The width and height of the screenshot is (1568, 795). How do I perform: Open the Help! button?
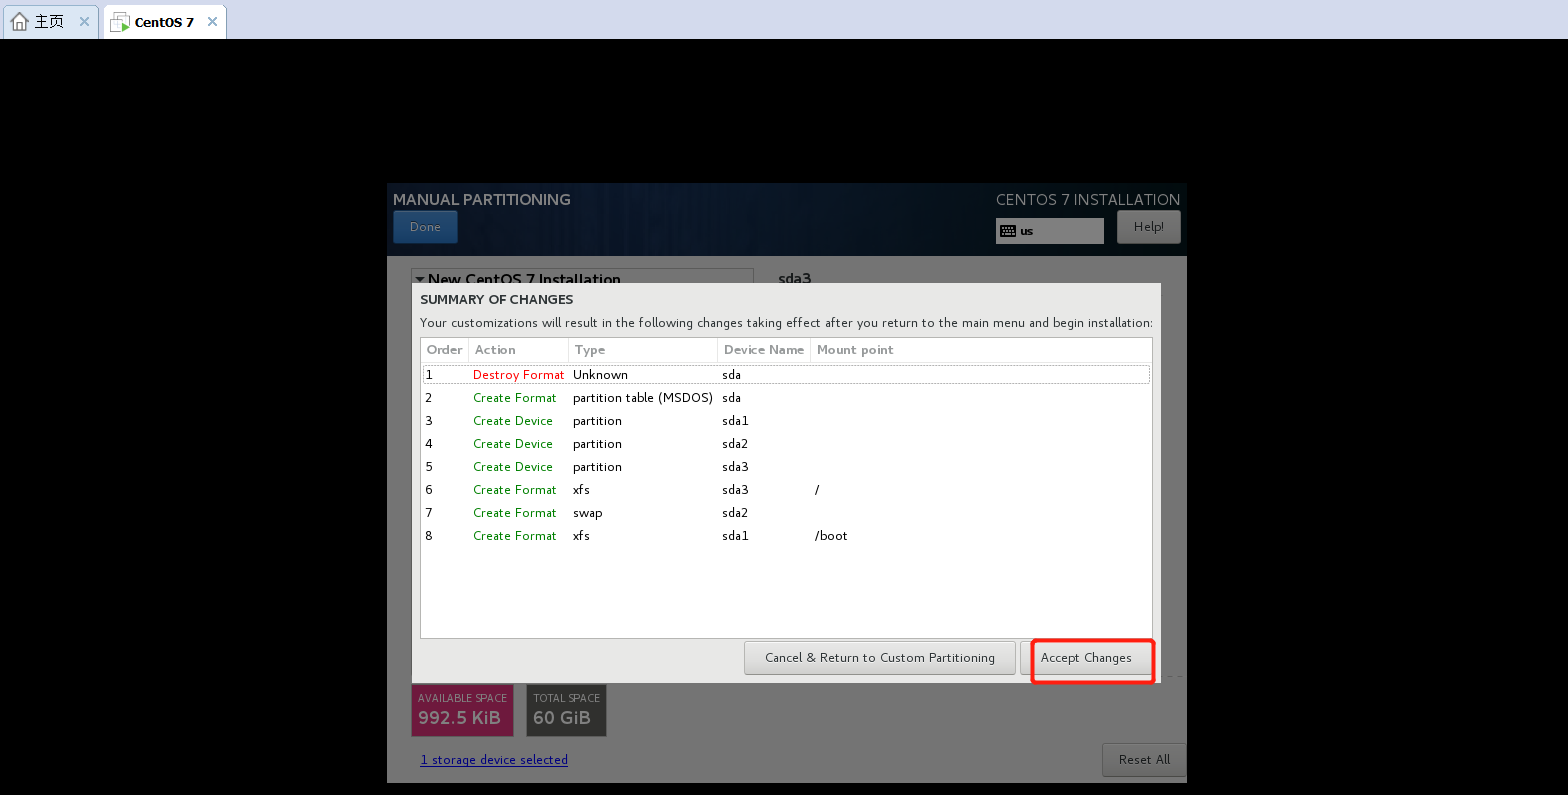1148,227
